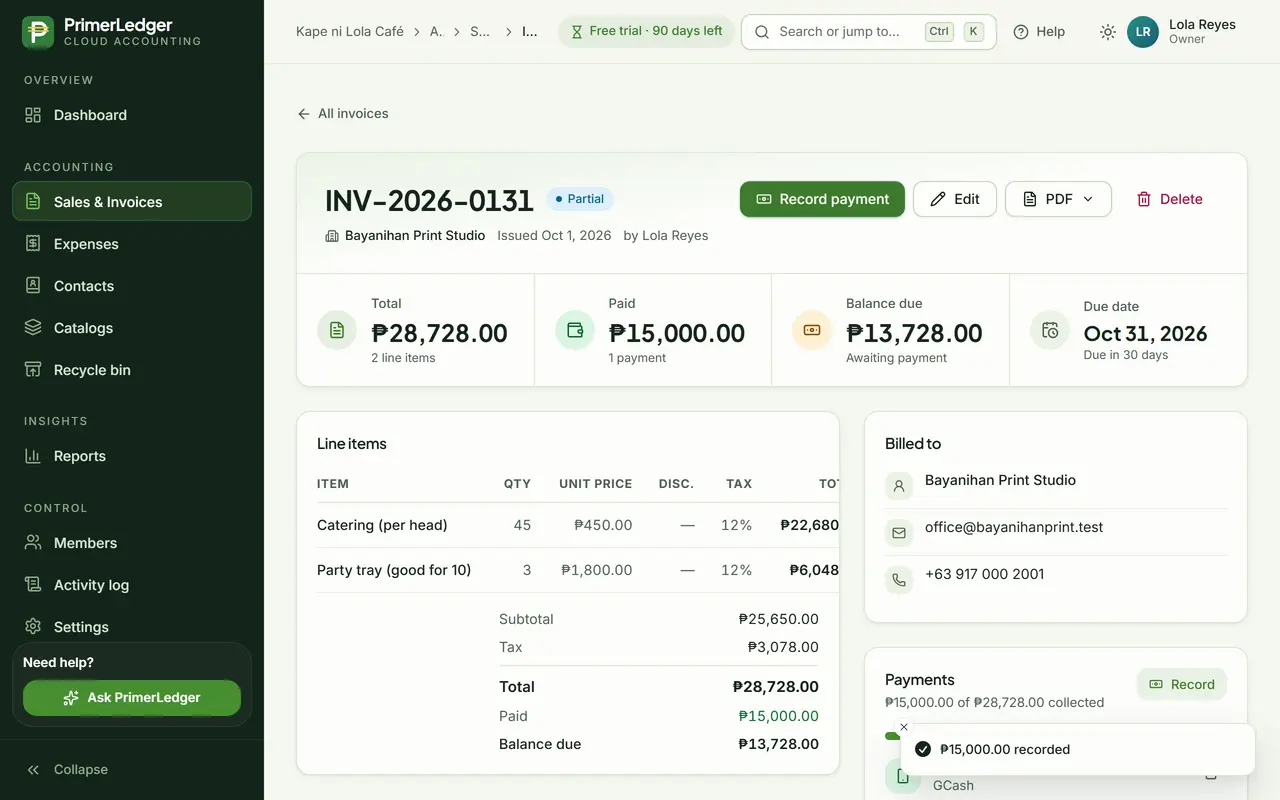
Task: Click the Total document icon in summary card
Action: point(337,330)
